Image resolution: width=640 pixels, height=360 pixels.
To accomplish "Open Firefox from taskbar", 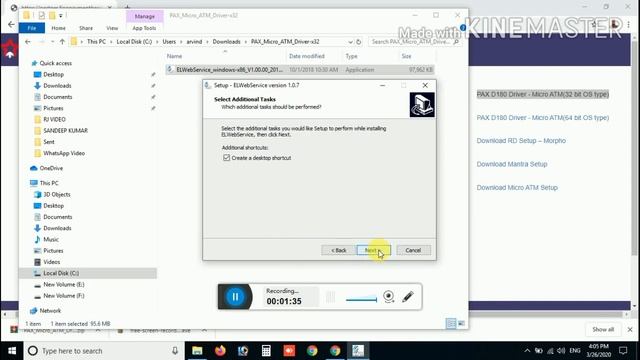I will click(220, 351).
